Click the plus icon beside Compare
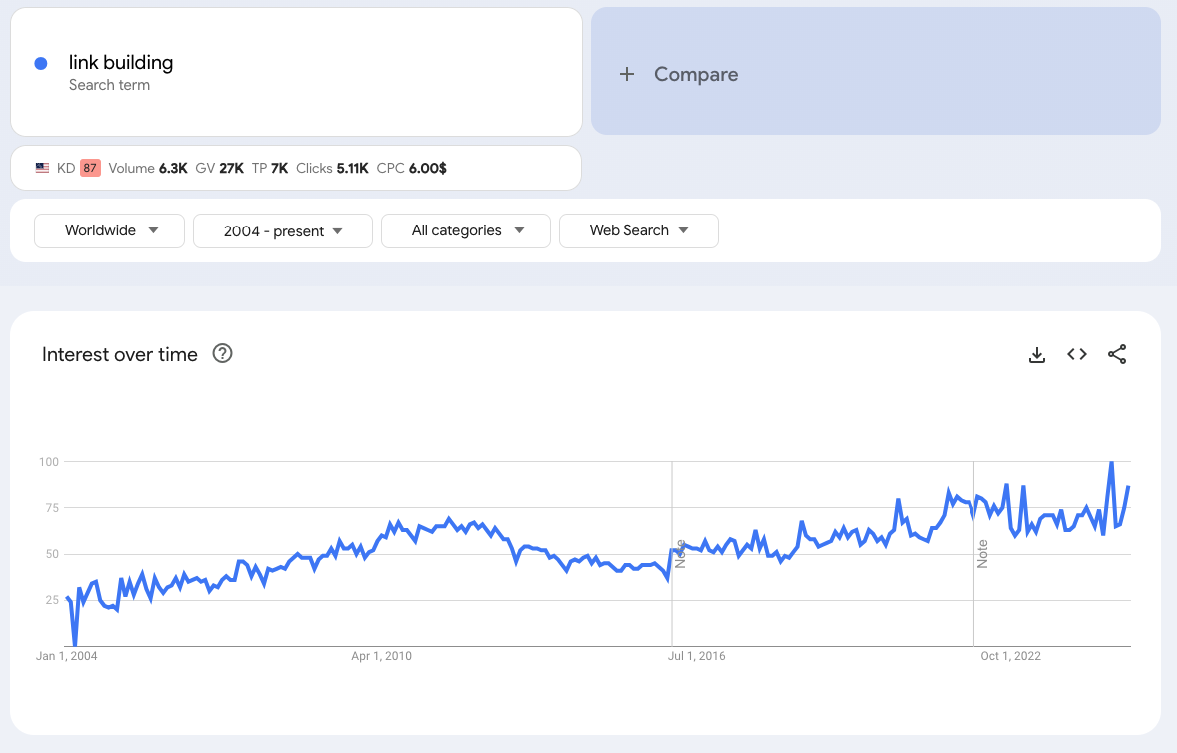Screen dimensions: 1177x753 (628, 74)
